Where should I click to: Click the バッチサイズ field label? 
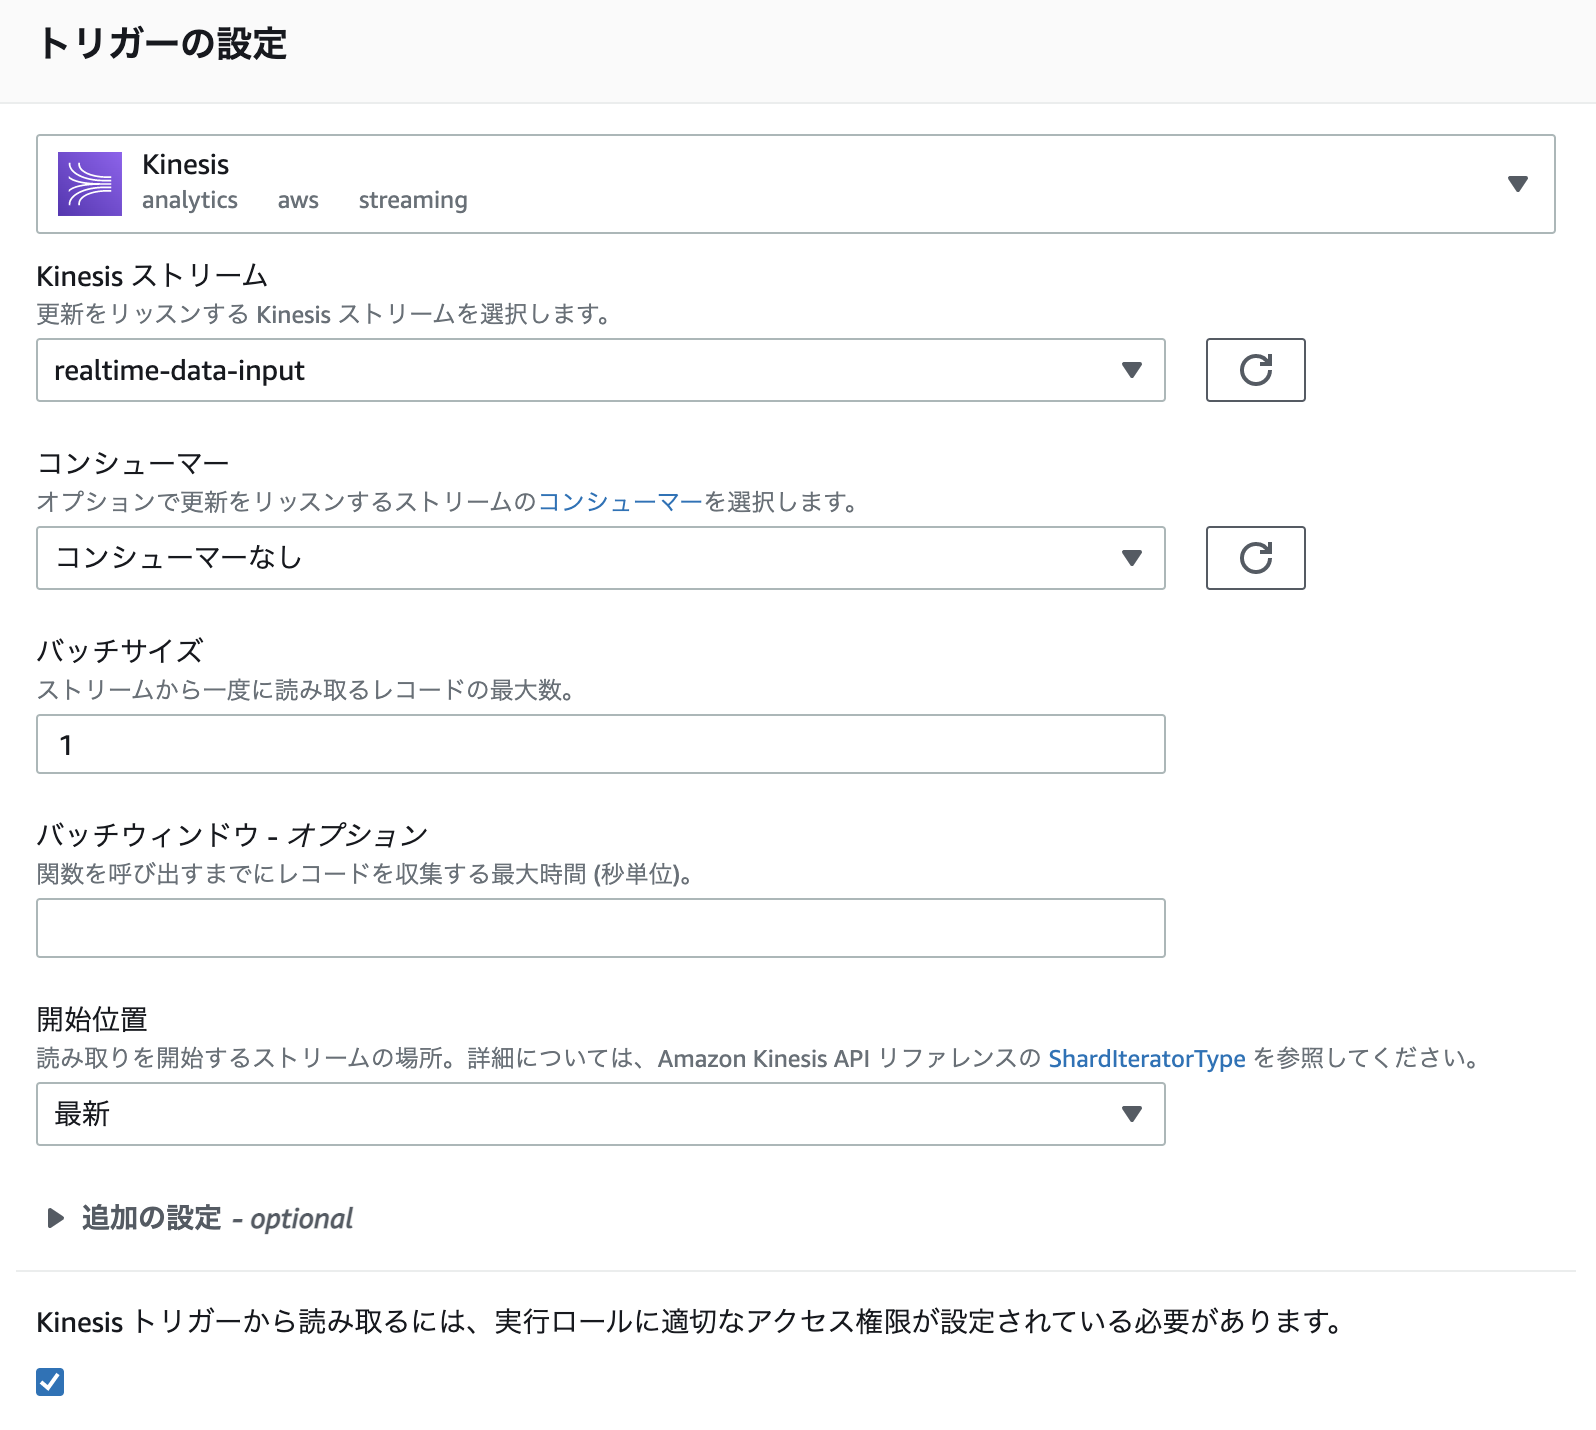coord(120,651)
